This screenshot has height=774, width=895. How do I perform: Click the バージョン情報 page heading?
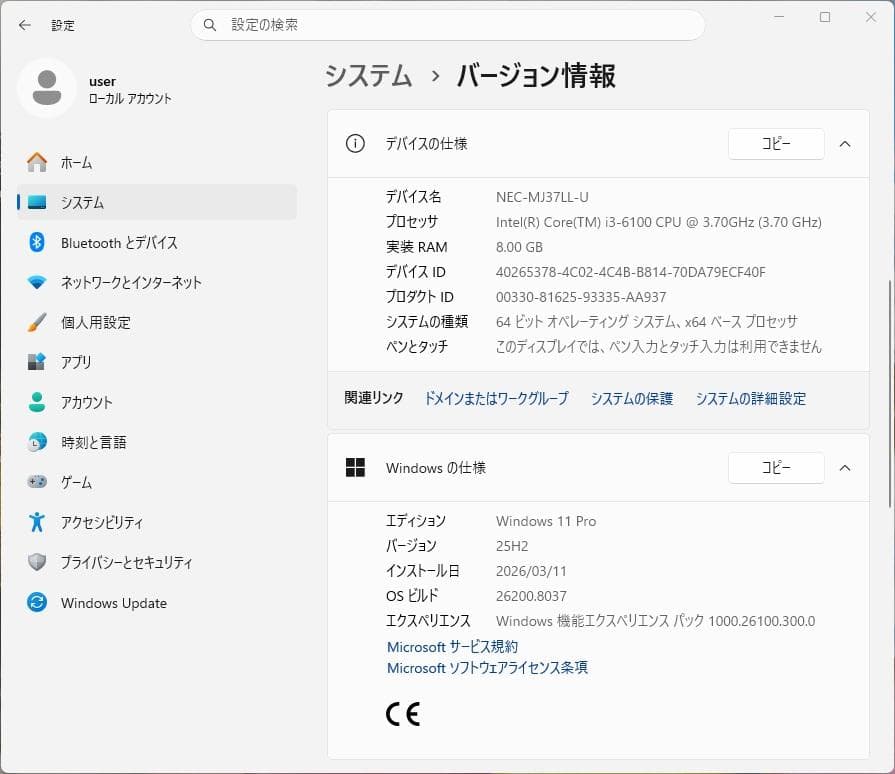536,75
